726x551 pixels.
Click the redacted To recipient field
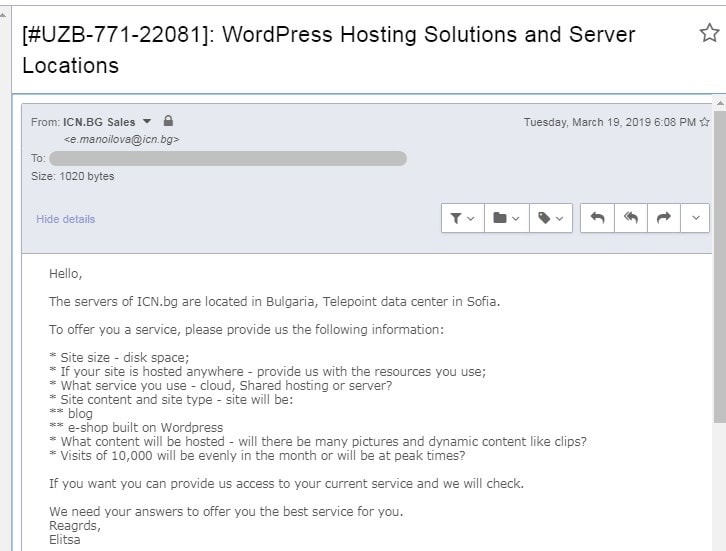228,158
